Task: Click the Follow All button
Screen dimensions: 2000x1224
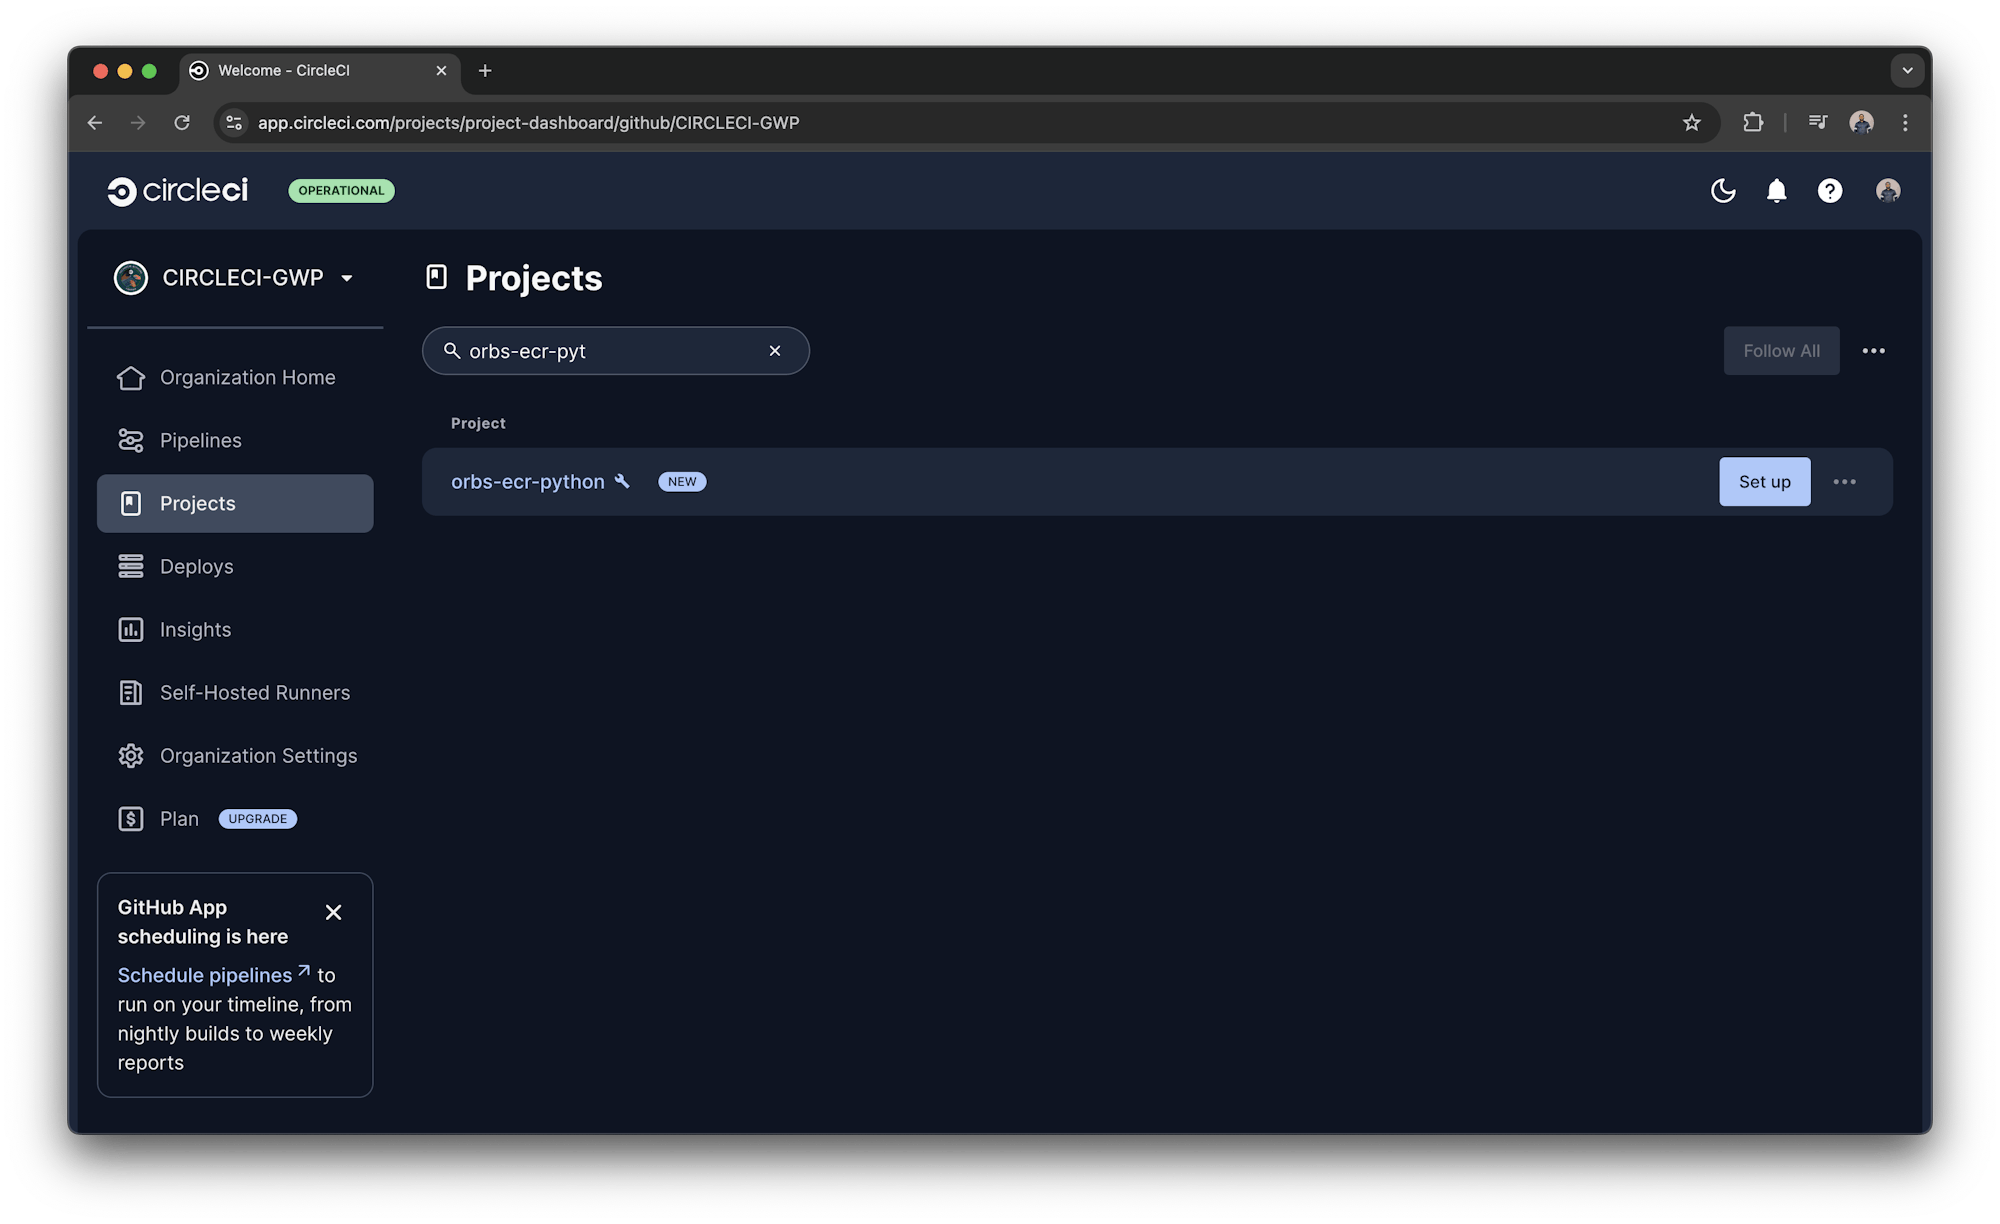Action: pyautogui.click(x=1781, y=351)
